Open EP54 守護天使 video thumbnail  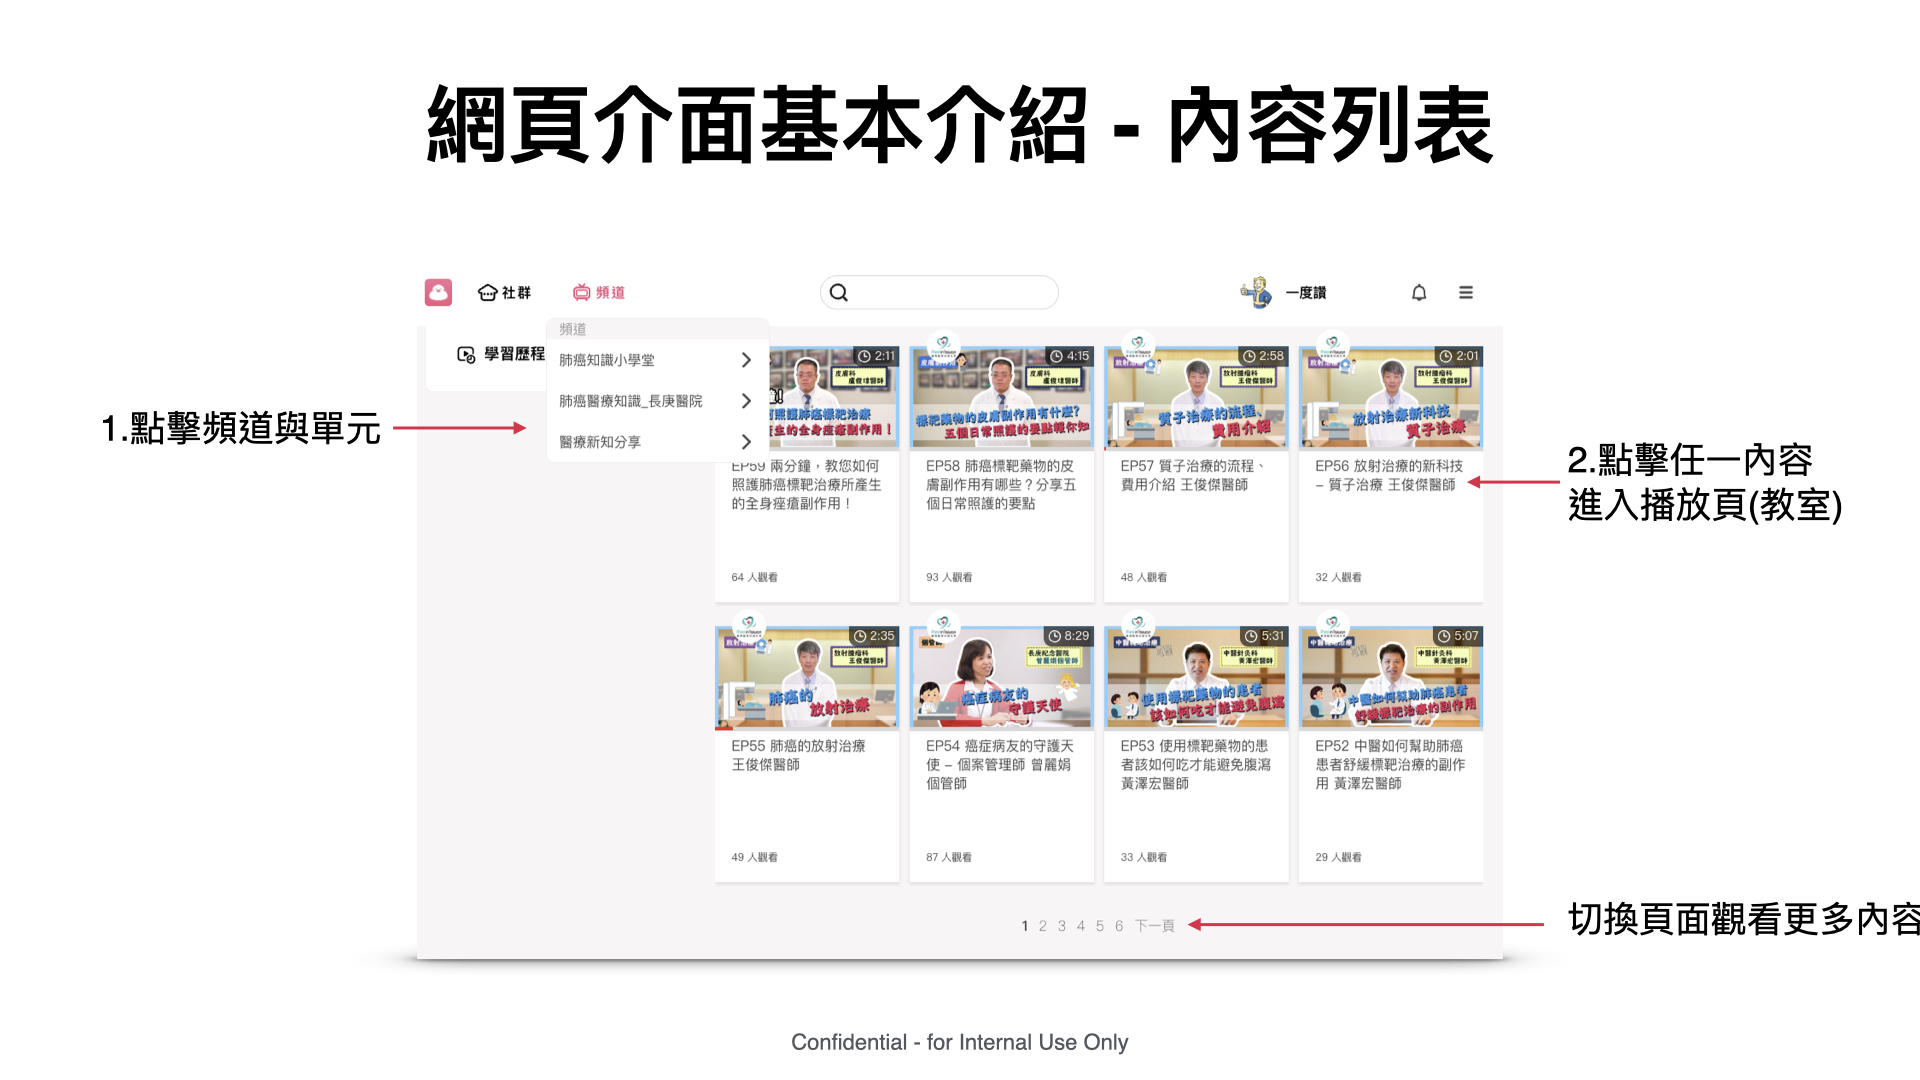pyautogui.click(x=1002, y=679)
